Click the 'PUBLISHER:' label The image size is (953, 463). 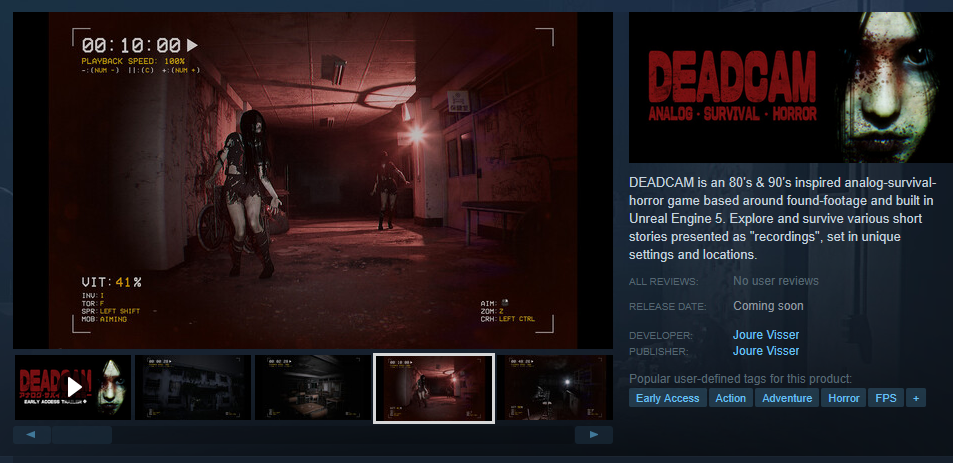click(659, 351)
